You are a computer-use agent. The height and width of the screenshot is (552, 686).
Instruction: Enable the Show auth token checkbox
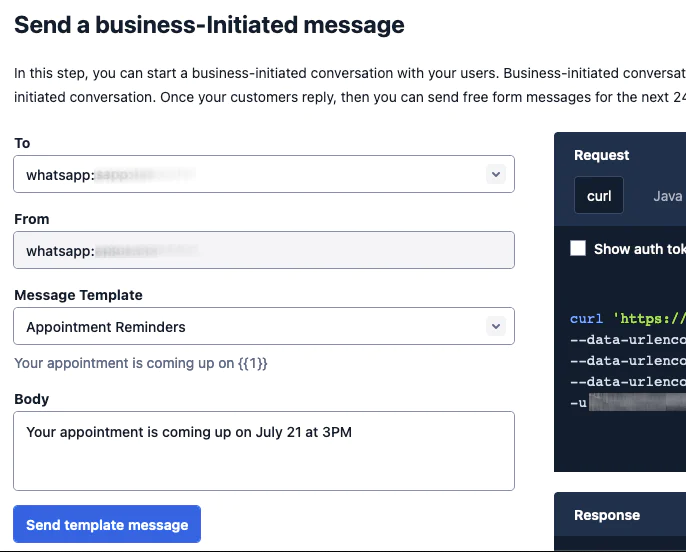pyautogui.click(x=578, y=248)
